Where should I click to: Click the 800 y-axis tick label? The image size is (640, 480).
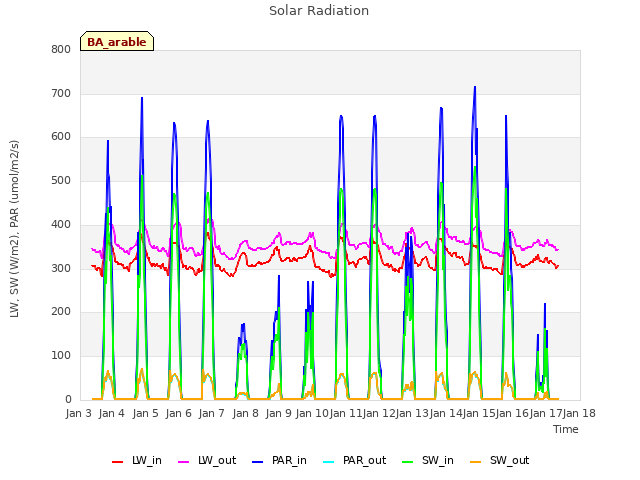[x=61, y=49]
